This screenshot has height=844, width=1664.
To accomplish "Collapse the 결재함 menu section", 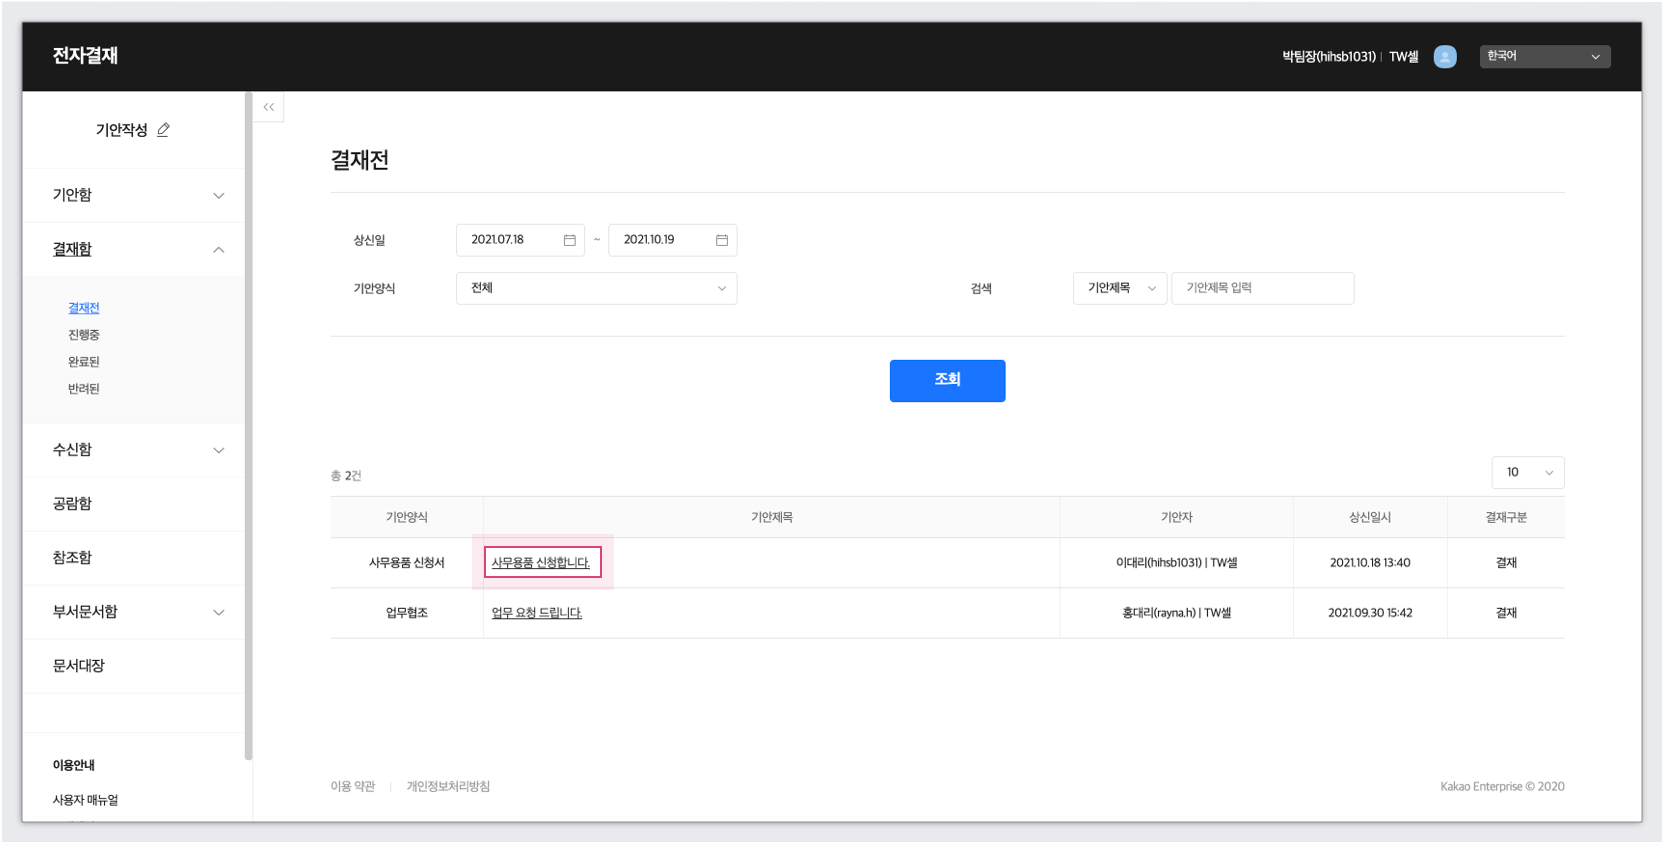I will [x=218, y=250].
